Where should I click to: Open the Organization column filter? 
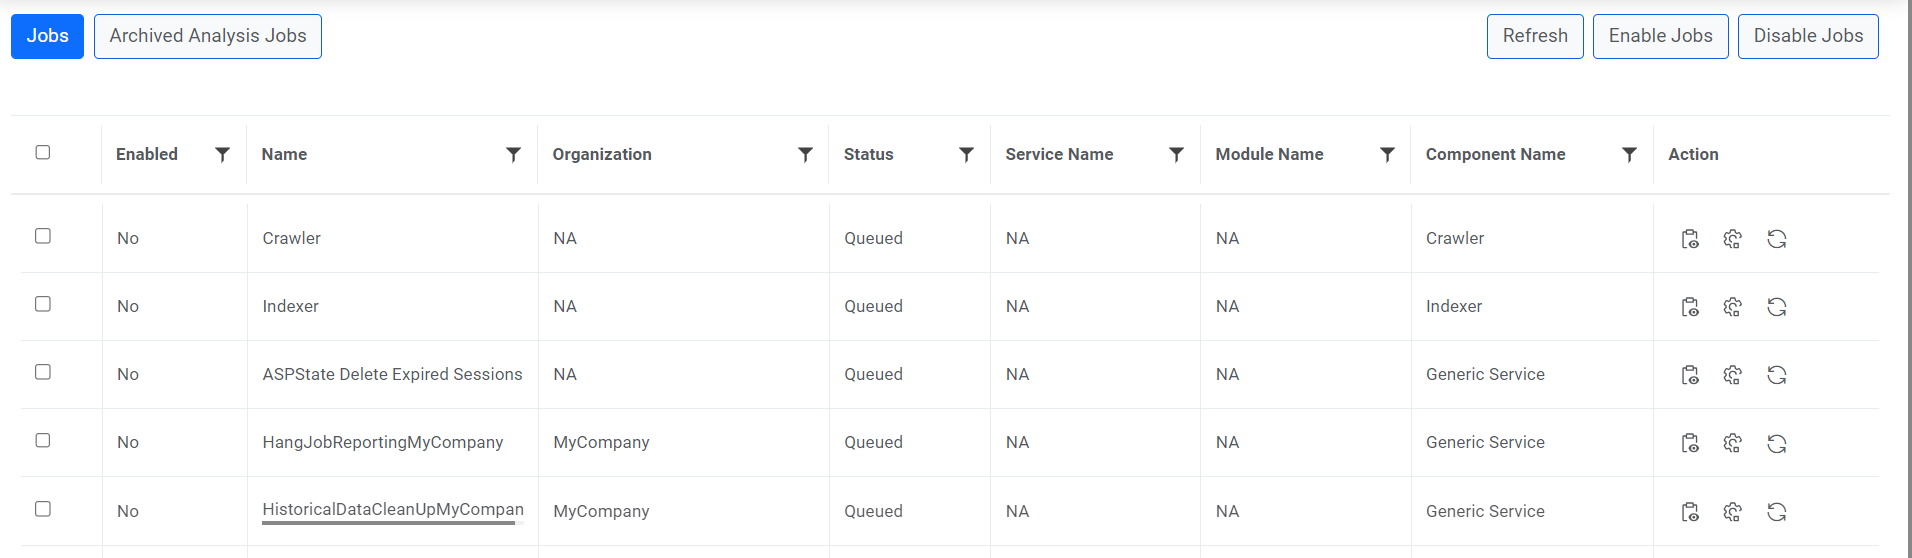pyautogui.click(x=805, y=154)
